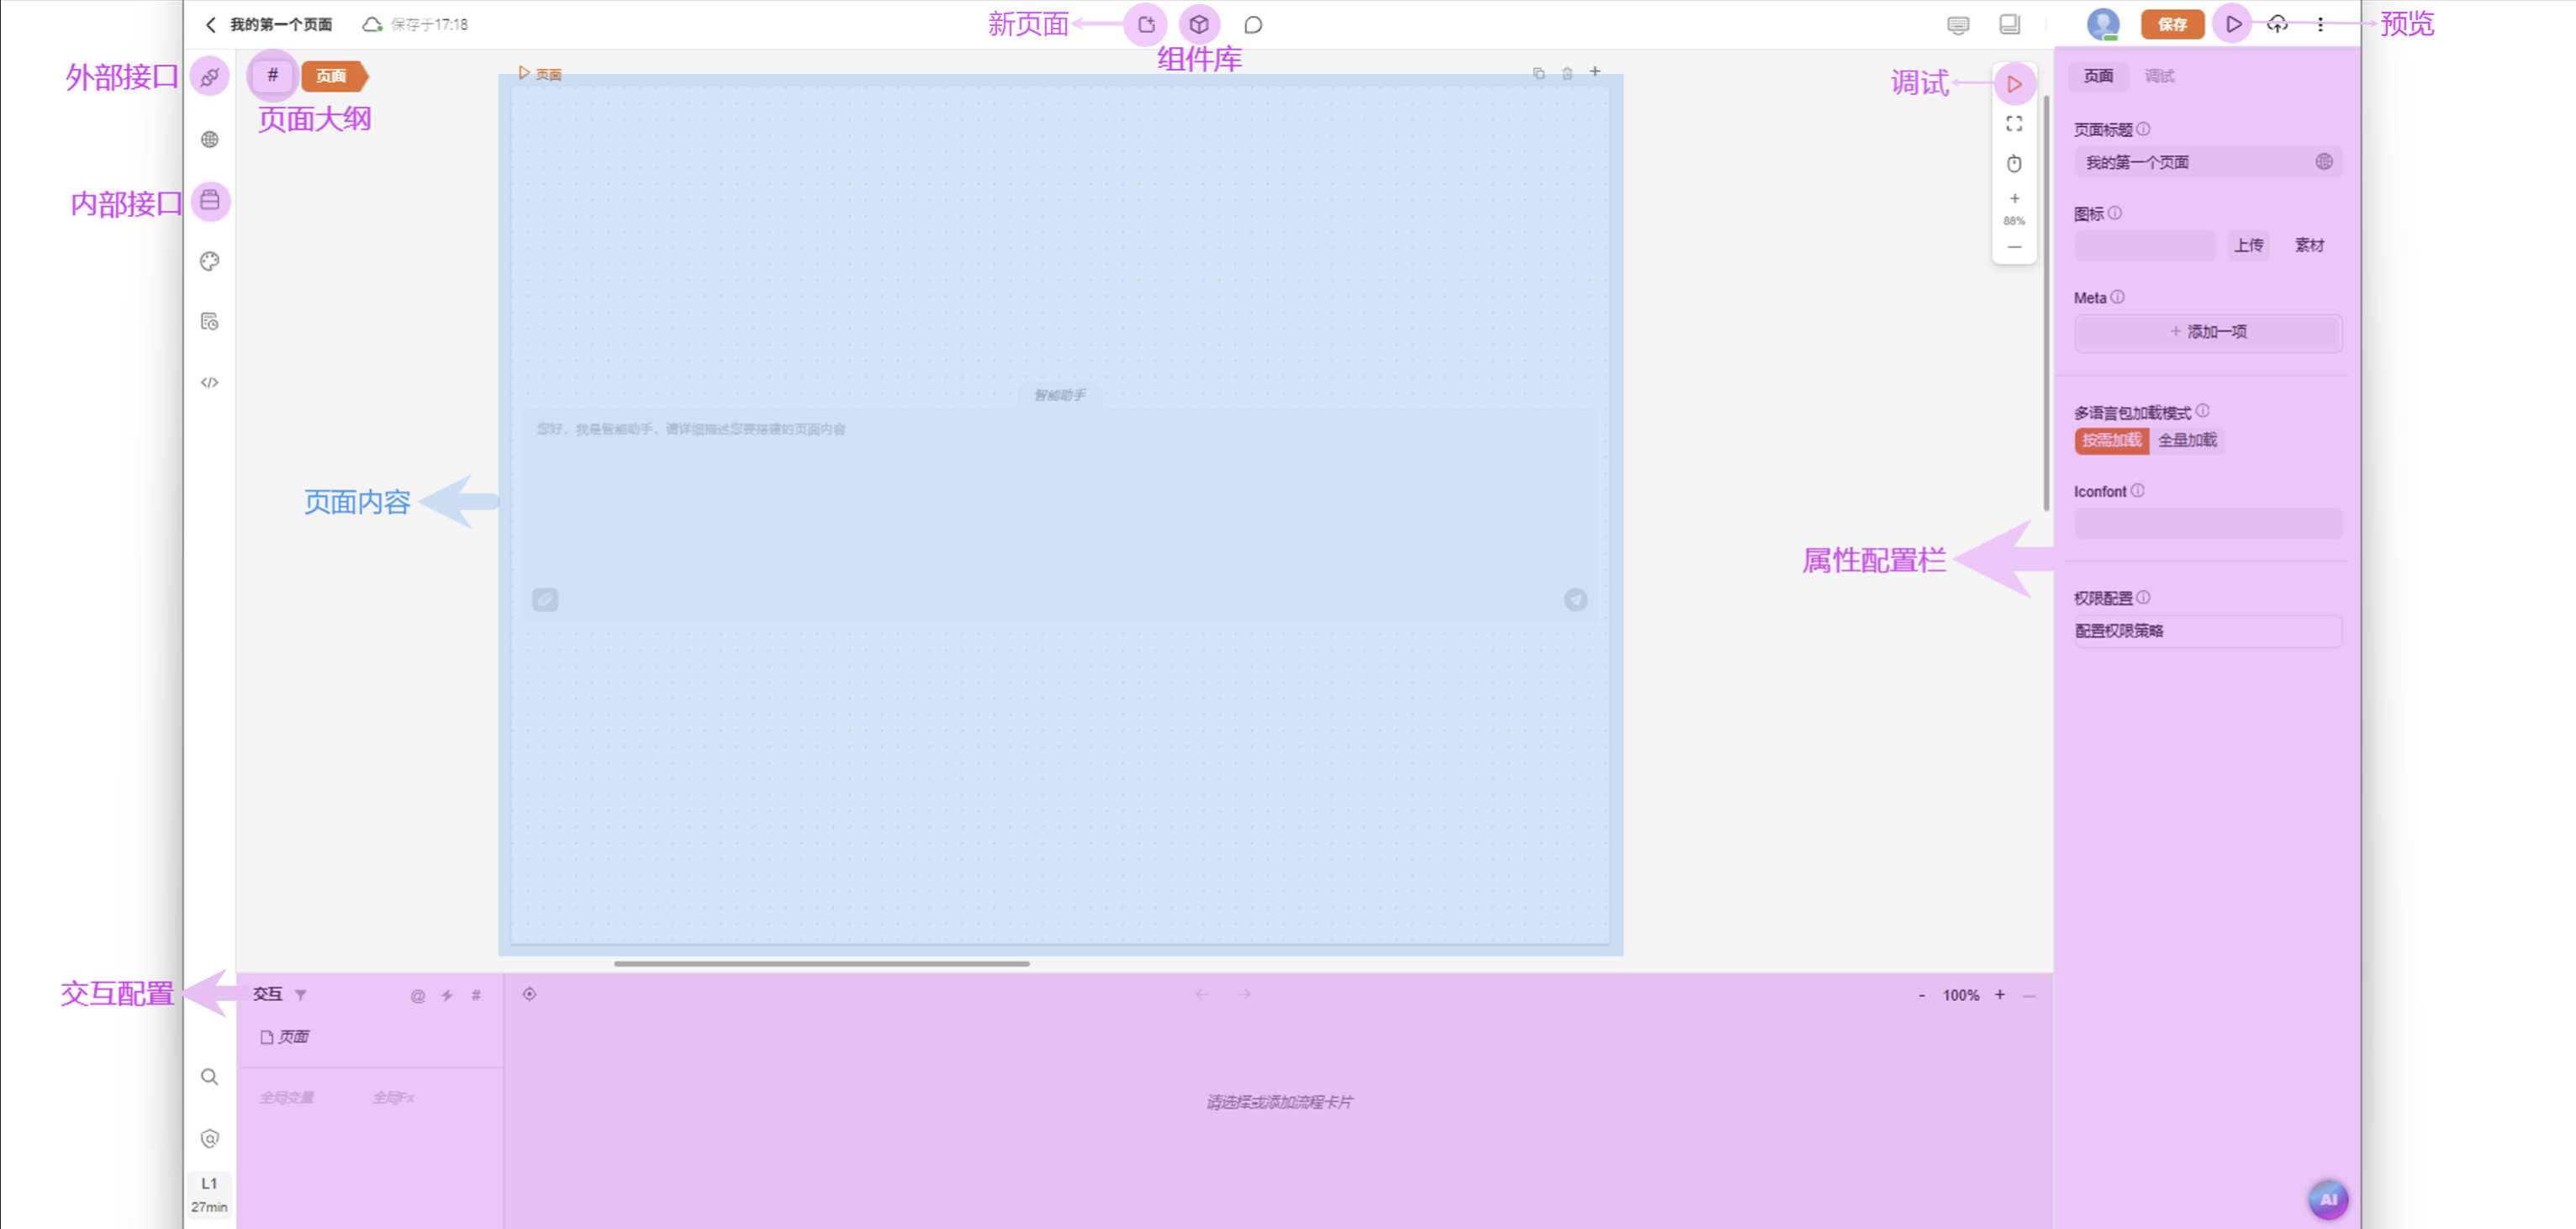Click the debug play button above zoom controls

pos(2014,84)
